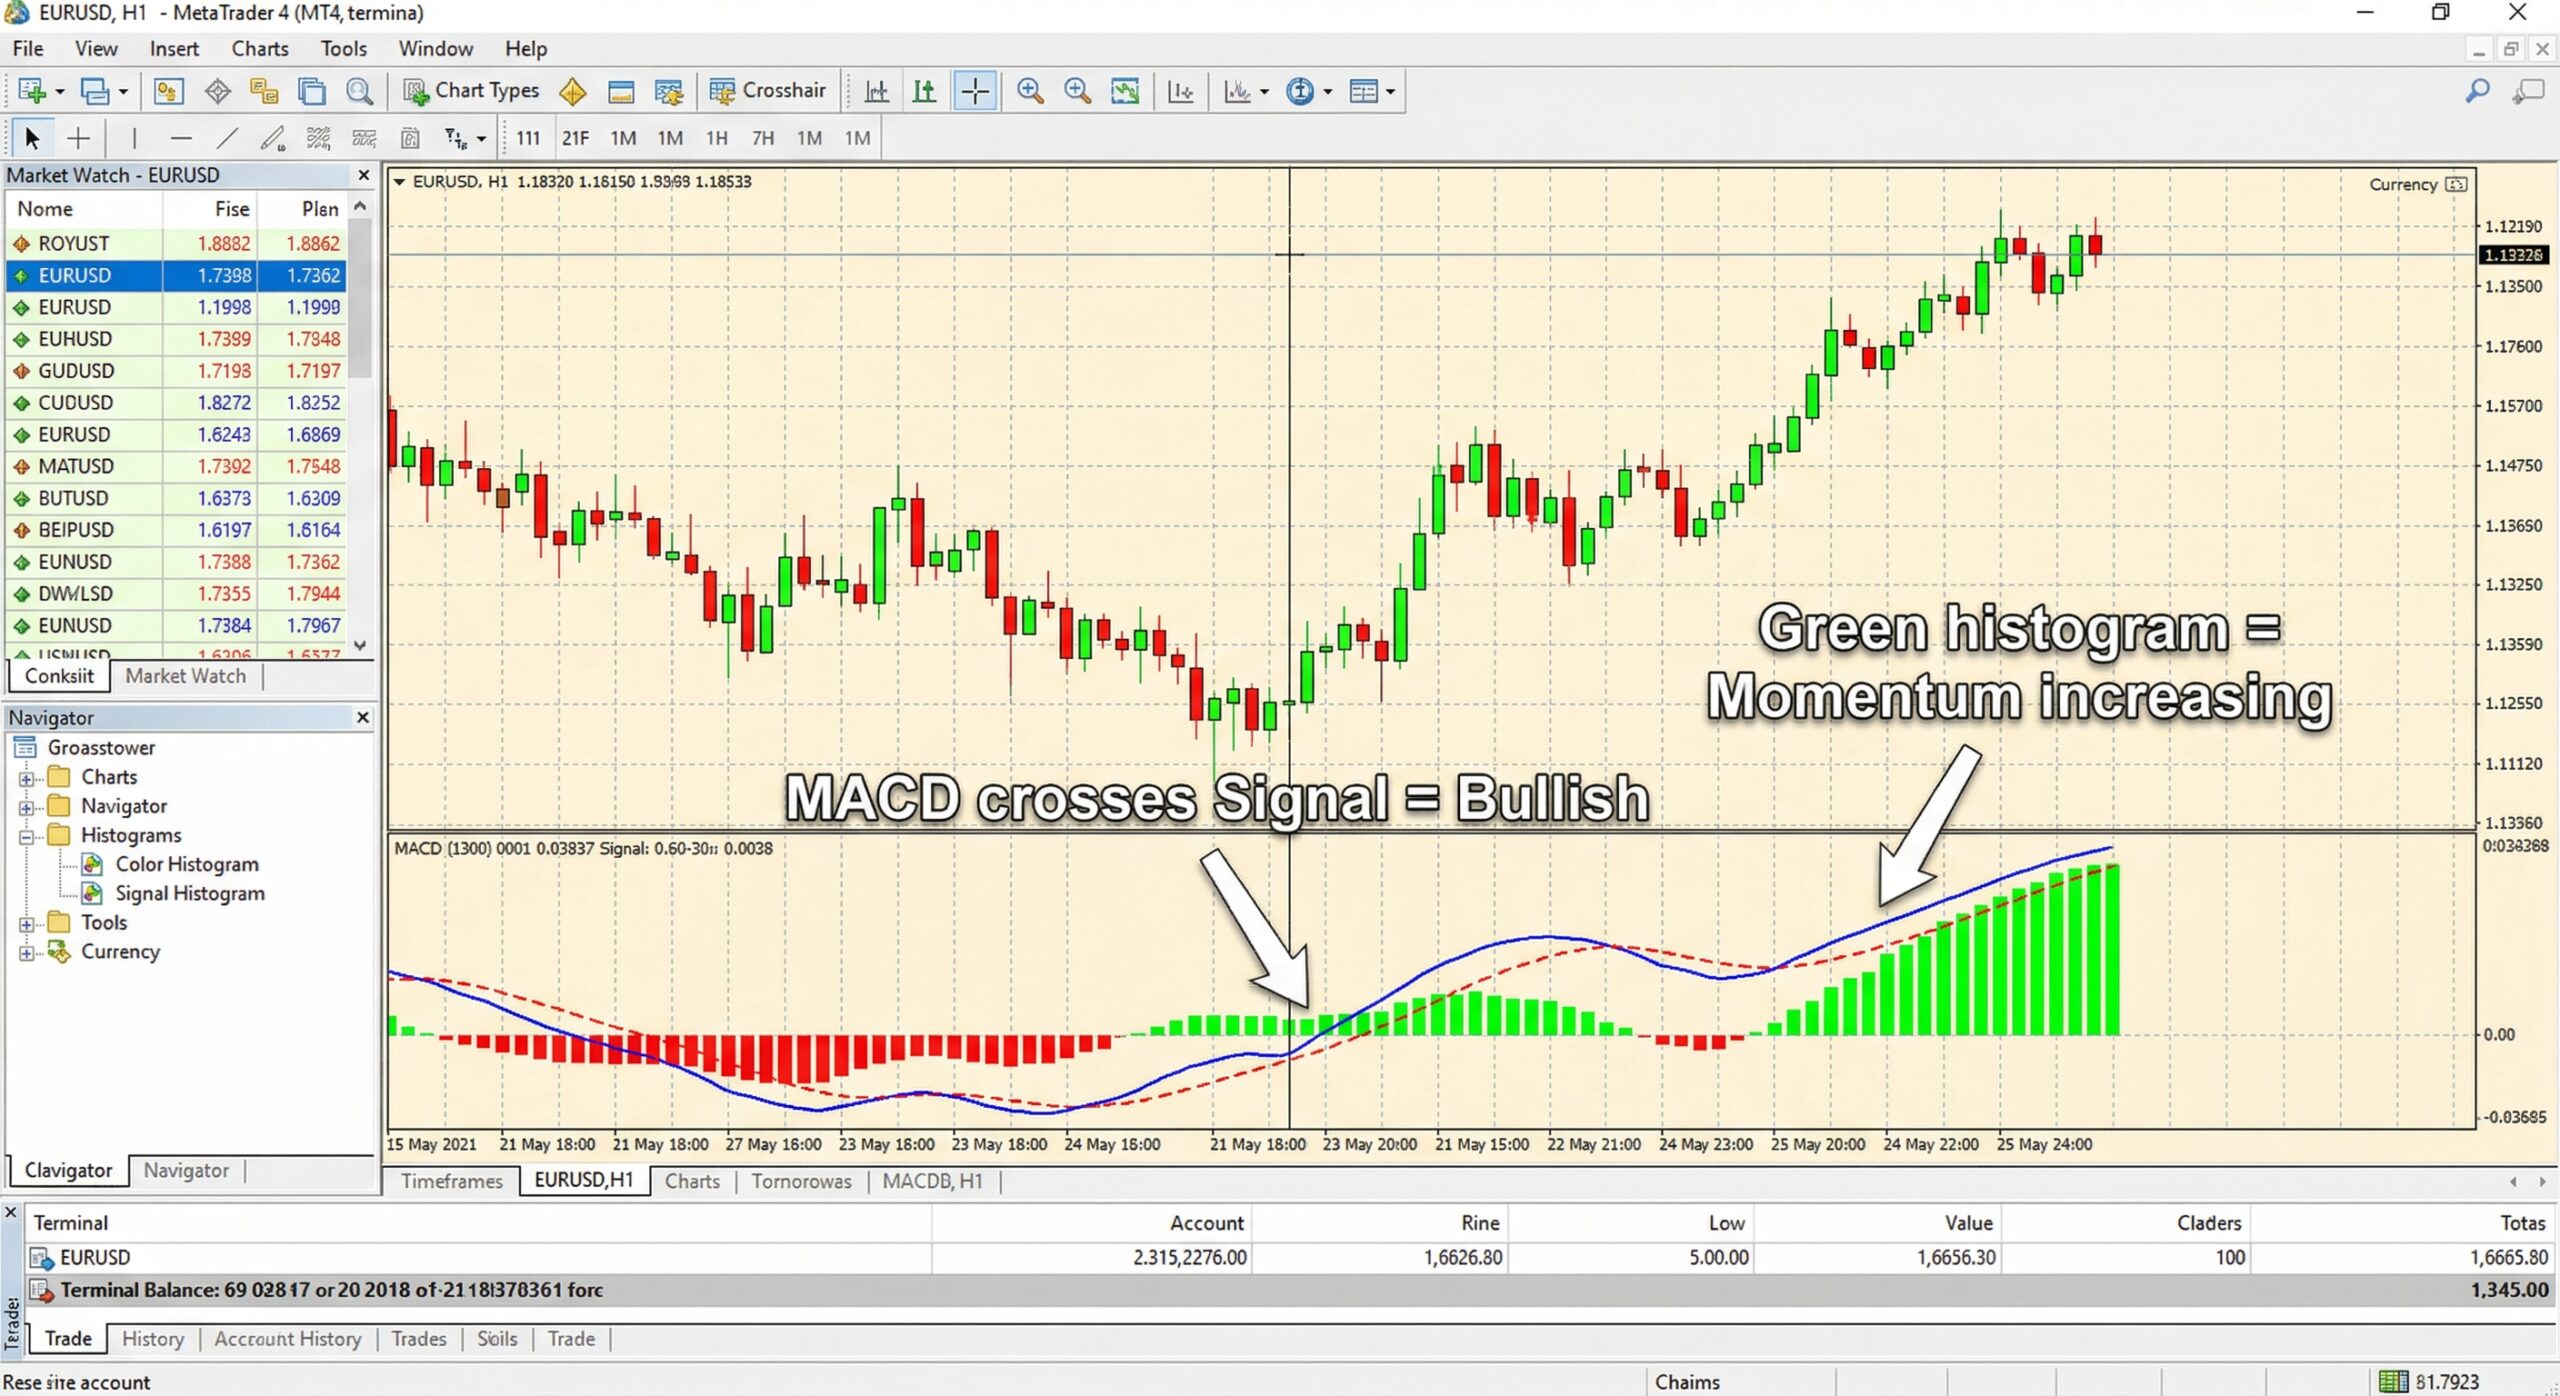This screenshot has width=2560, height=1396.
Task: Zoom out on the chart
Action: (1078, 90)
